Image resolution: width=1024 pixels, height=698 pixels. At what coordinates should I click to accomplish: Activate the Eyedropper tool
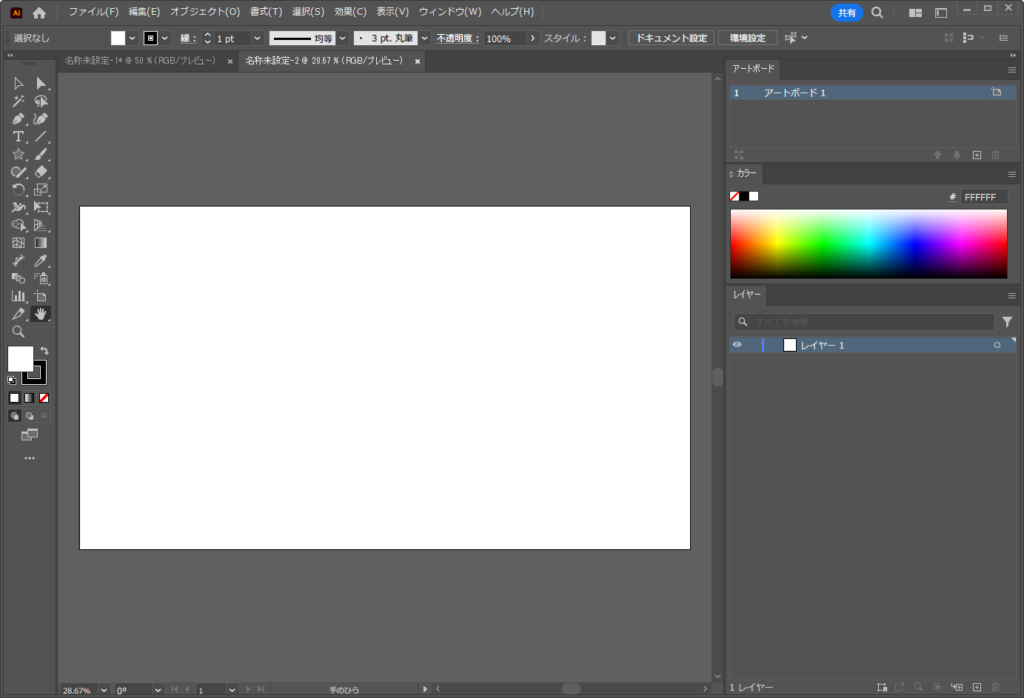tap(41, 260)
